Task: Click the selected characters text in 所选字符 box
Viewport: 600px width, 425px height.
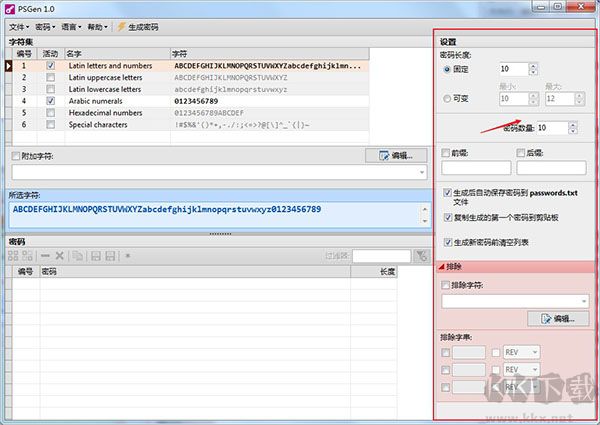Action: click(x=167, y=209)
